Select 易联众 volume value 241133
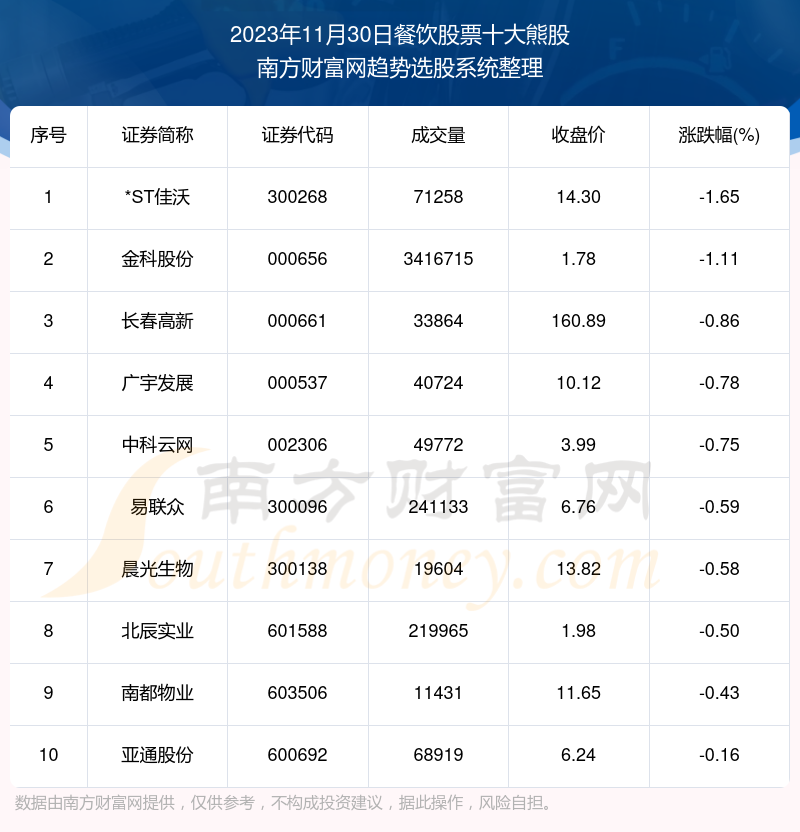The width and height of the screenshot is (800, 832). click(438, 507)
